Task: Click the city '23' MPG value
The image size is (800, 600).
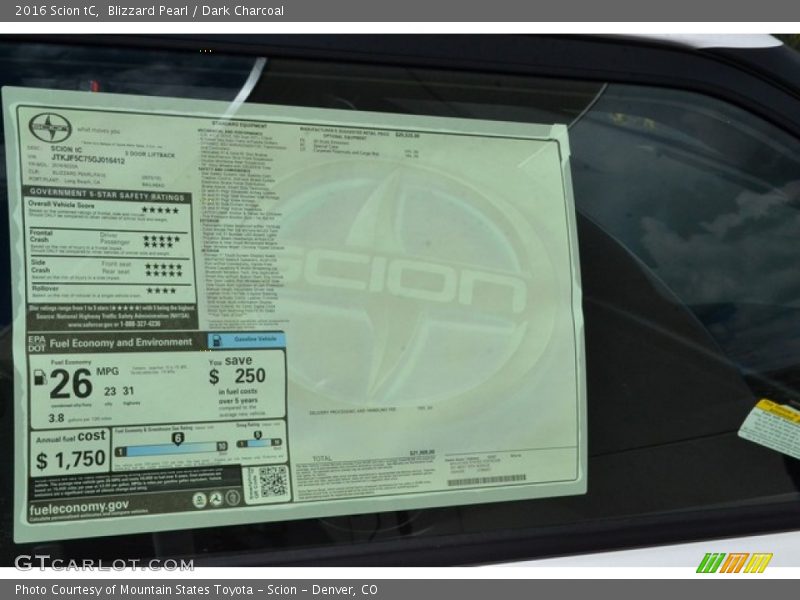Action: point(110,391)
